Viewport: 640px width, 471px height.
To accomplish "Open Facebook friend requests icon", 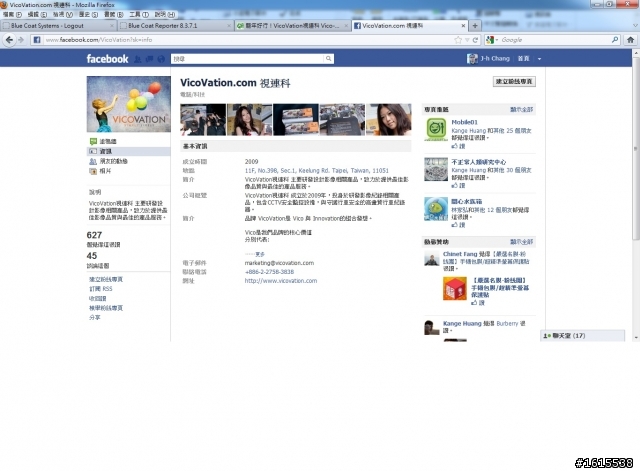I will click(138, 59).
